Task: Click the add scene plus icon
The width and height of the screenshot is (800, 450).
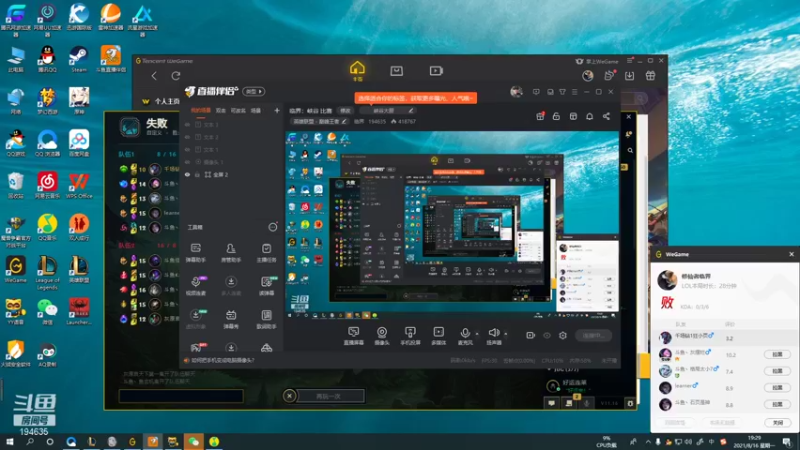Action: point(277,110)
